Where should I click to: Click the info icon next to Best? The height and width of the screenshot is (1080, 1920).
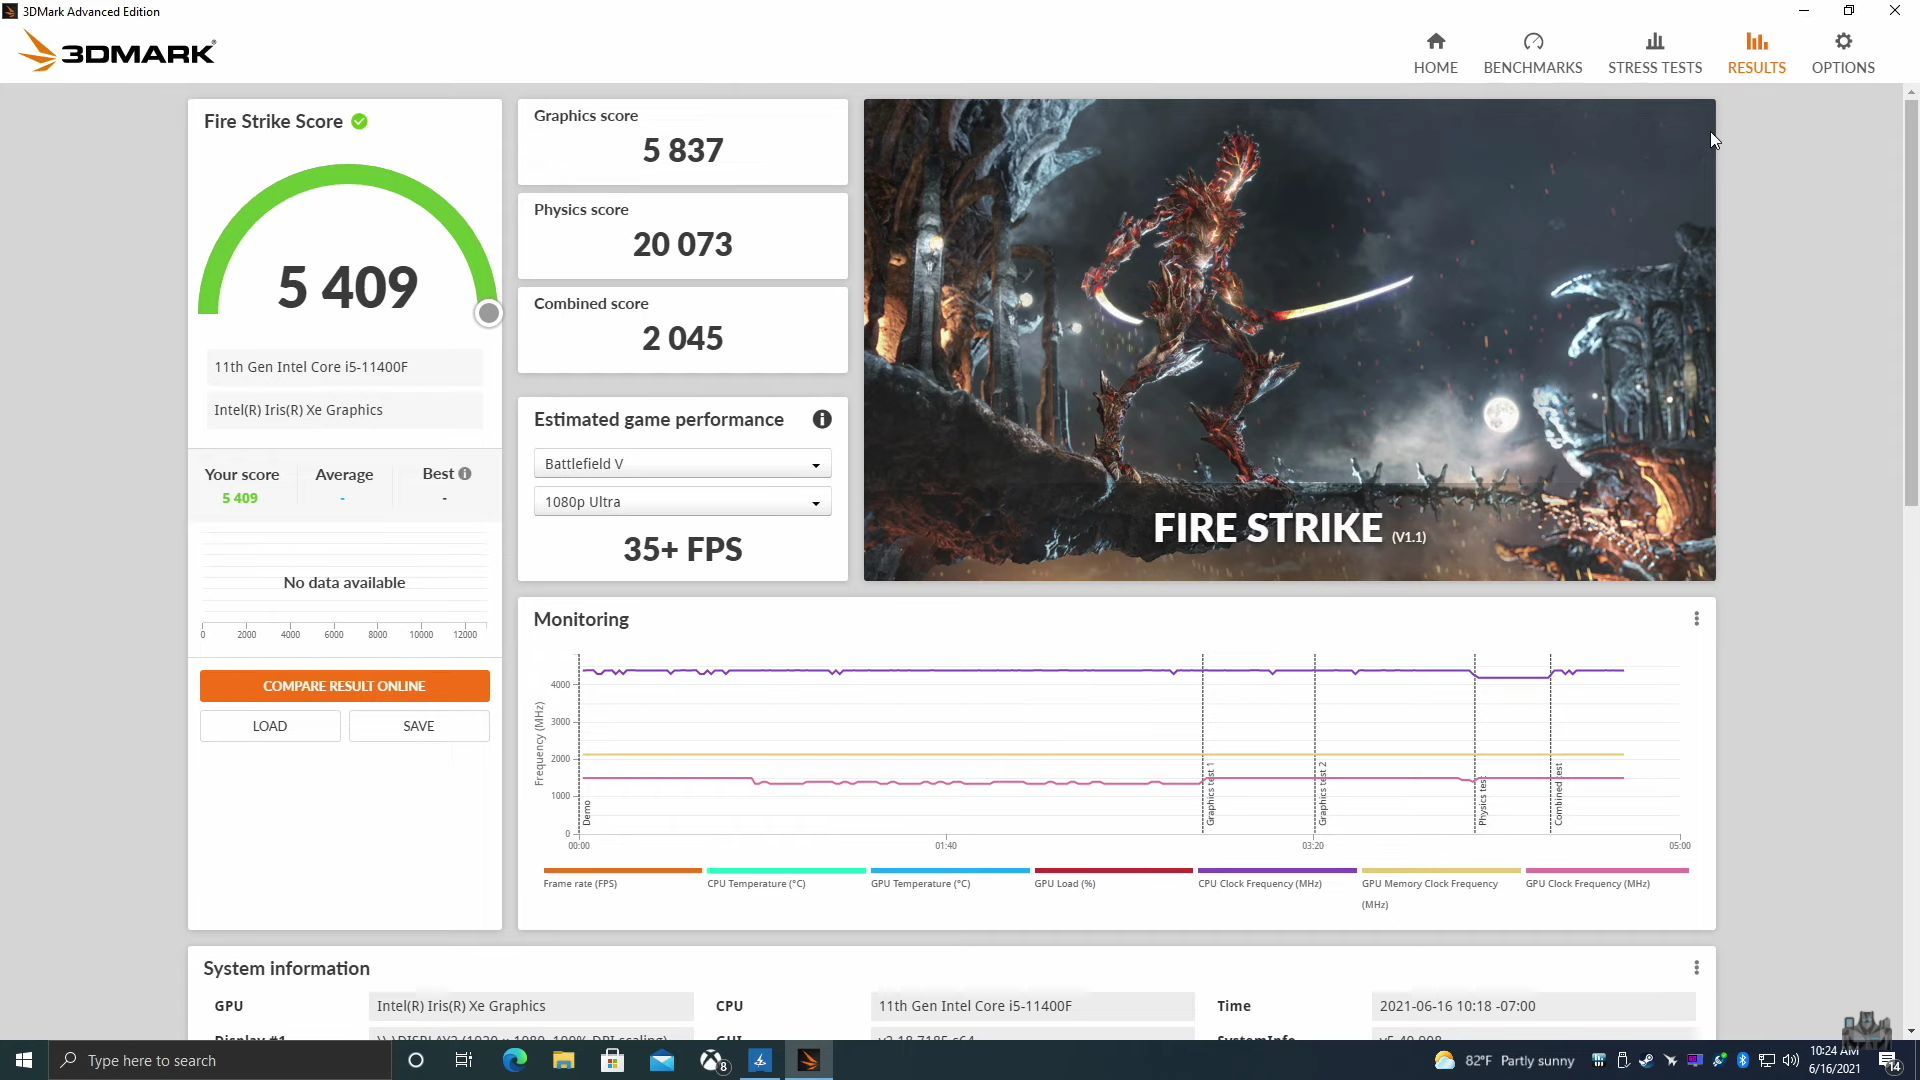465,474
